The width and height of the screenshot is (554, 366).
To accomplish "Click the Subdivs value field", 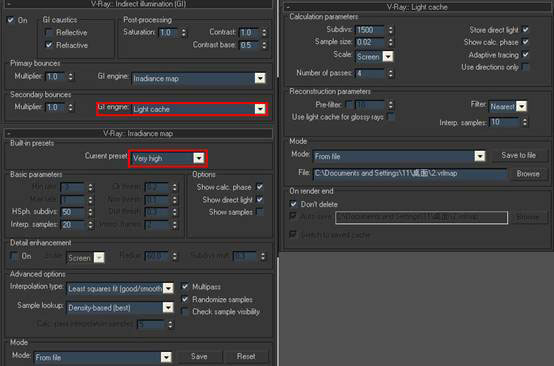I will [x=370, y=30].
